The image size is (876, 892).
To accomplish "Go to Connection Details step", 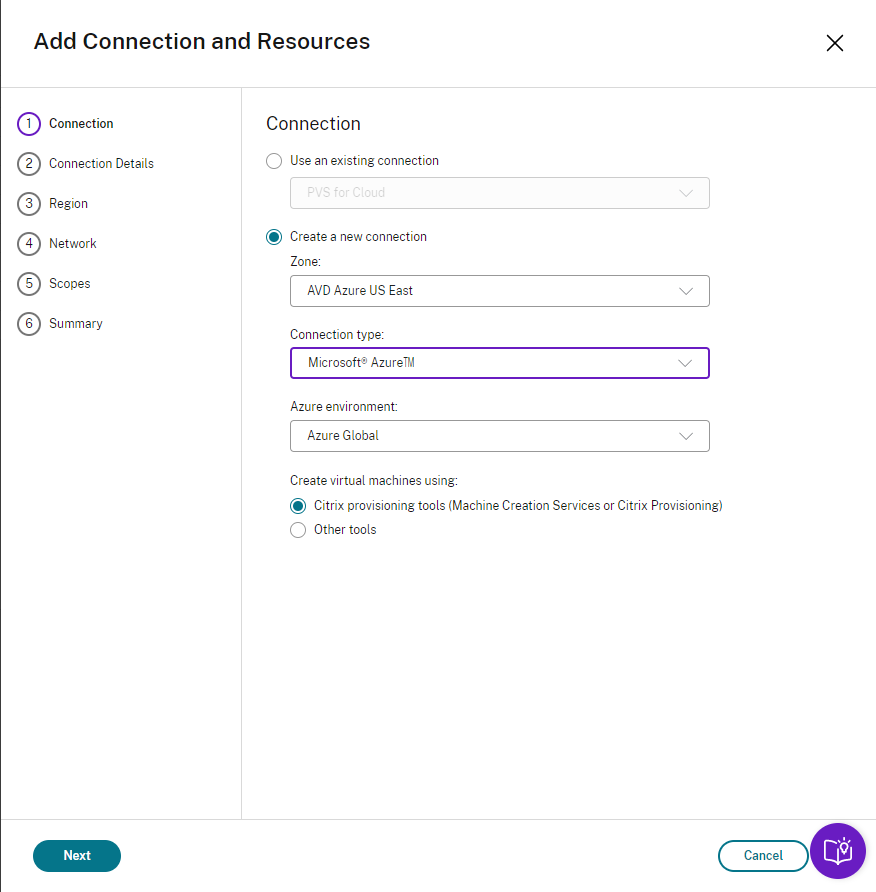I will [x=101, y=164].
